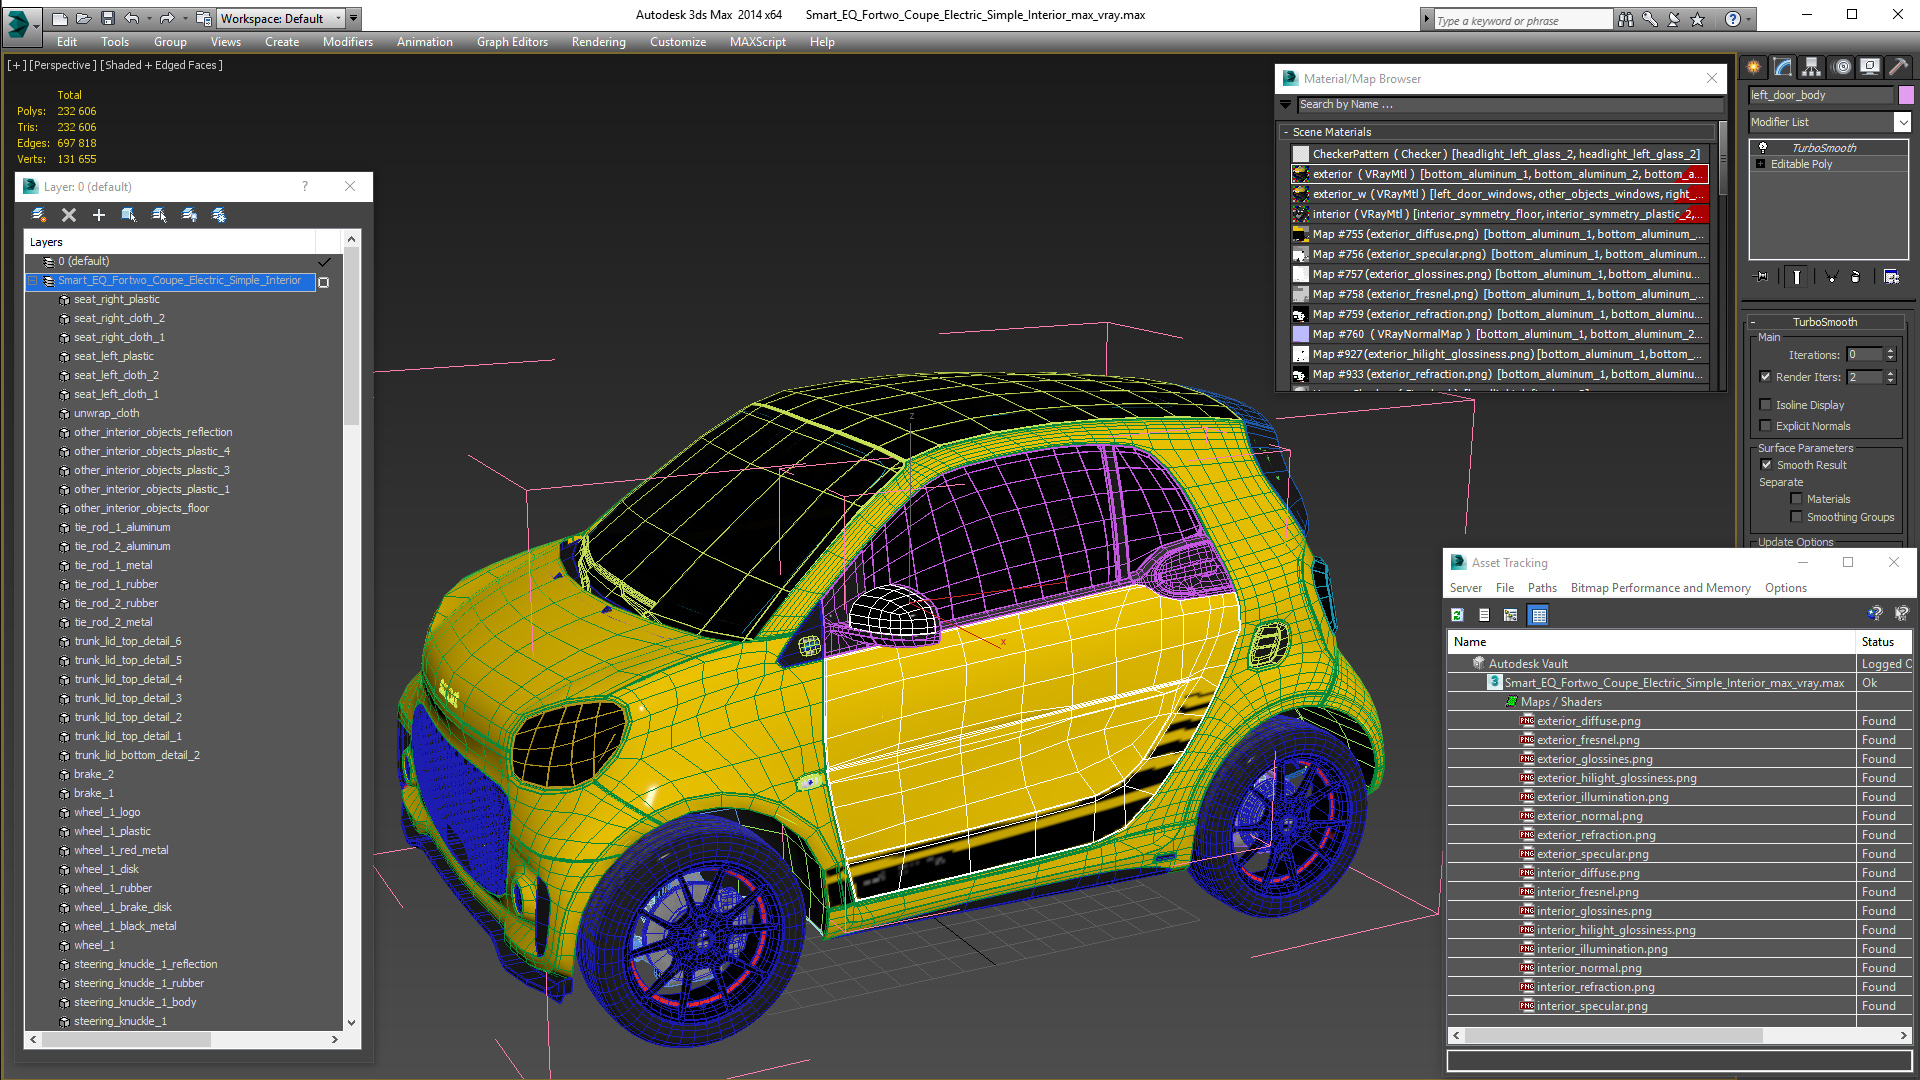Viewport: 1920px width, 1080px height.
Task: Open the MAXScript menu
Action: pyautogui.click(x=758, y=42)
